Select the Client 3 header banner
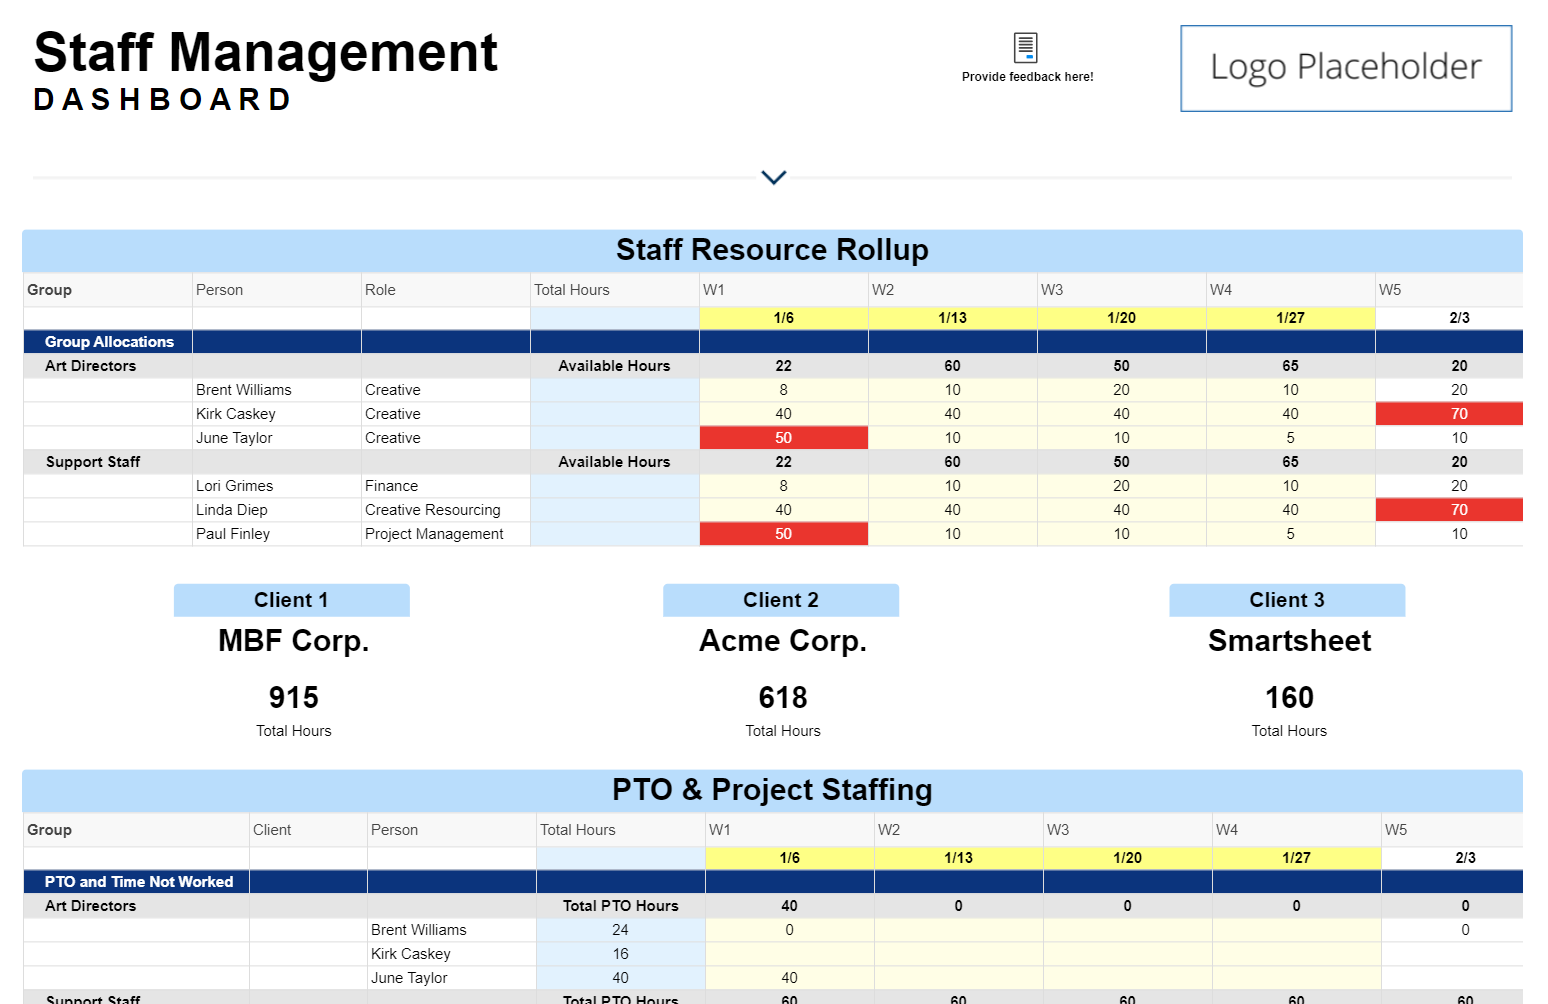This screenshot has height=1004, width=1548. [1287, 599]
